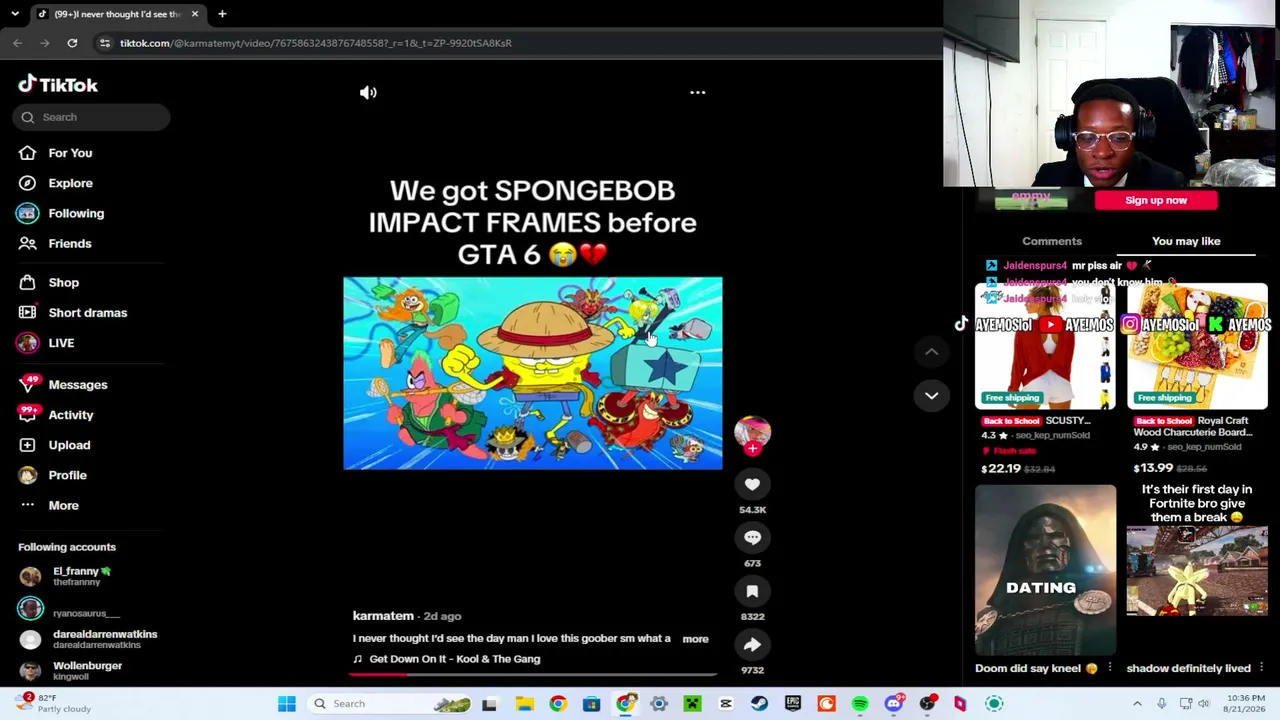Image resolution: width=1280 pixels, height=720 pixels.
Task: Open Epic Games Launcher from the taskbar
Action: (x=793, y=704)
